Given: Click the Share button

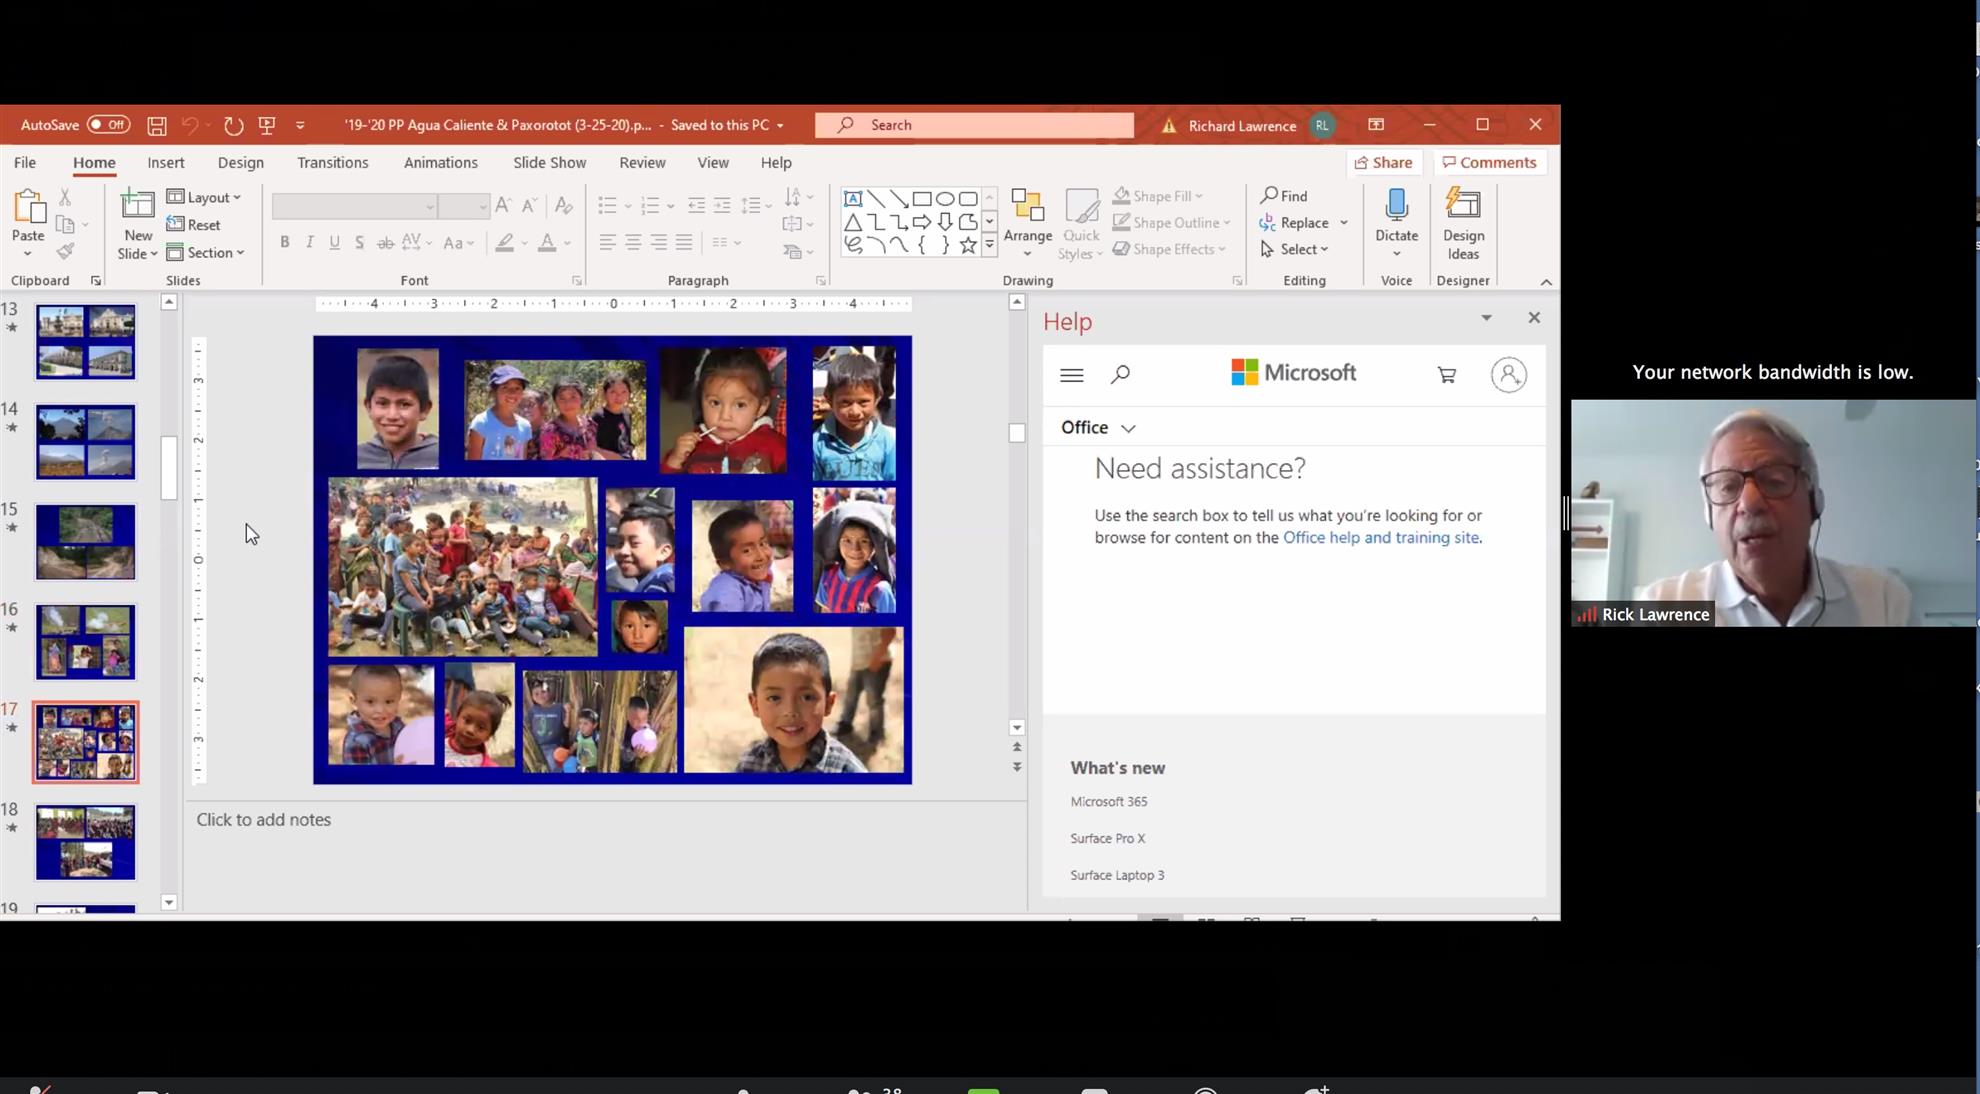Looking at the screenshot, I should 1383,162.
